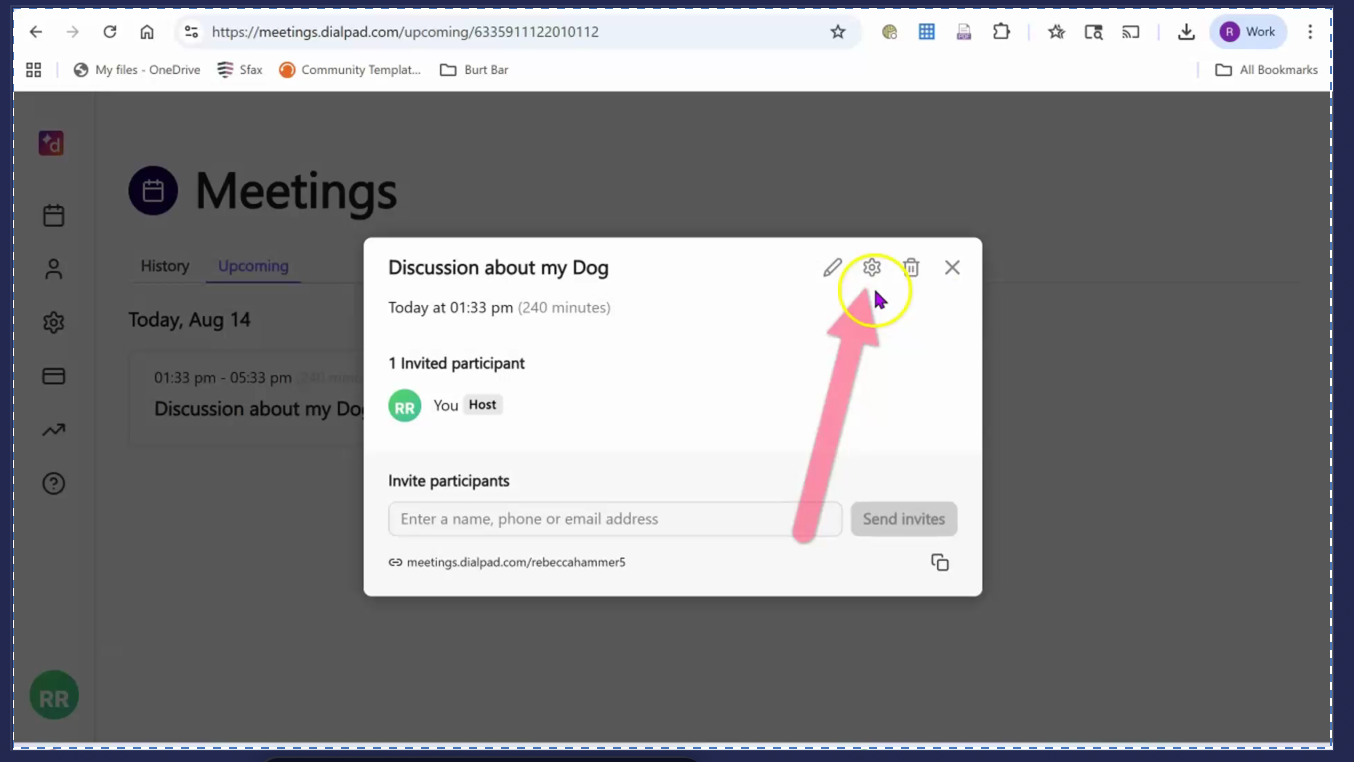
Task: Focus the invite participants input field
Action: coord(615,519)
